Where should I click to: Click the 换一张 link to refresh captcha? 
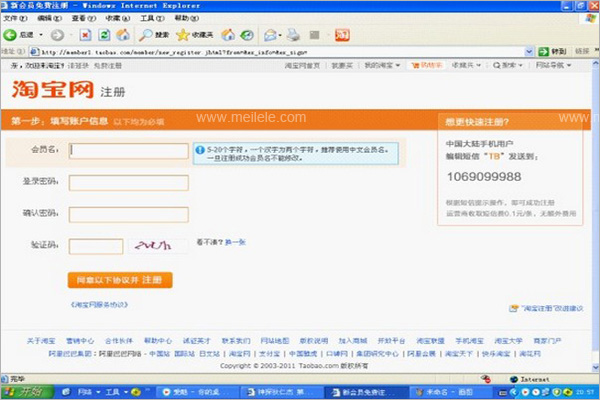tap(234, 242)
